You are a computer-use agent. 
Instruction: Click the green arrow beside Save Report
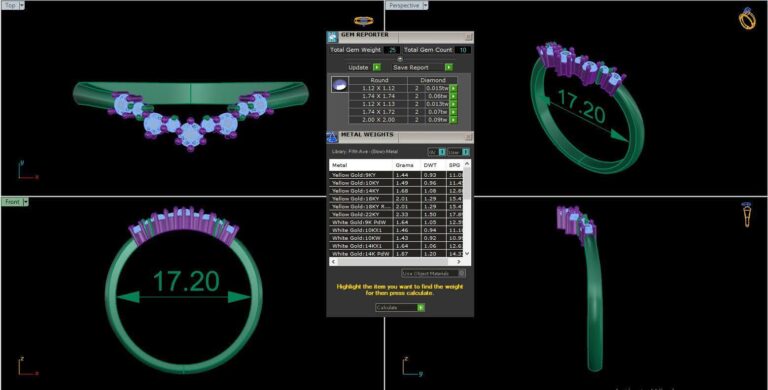pyautogui.click(x=449, y=67)
